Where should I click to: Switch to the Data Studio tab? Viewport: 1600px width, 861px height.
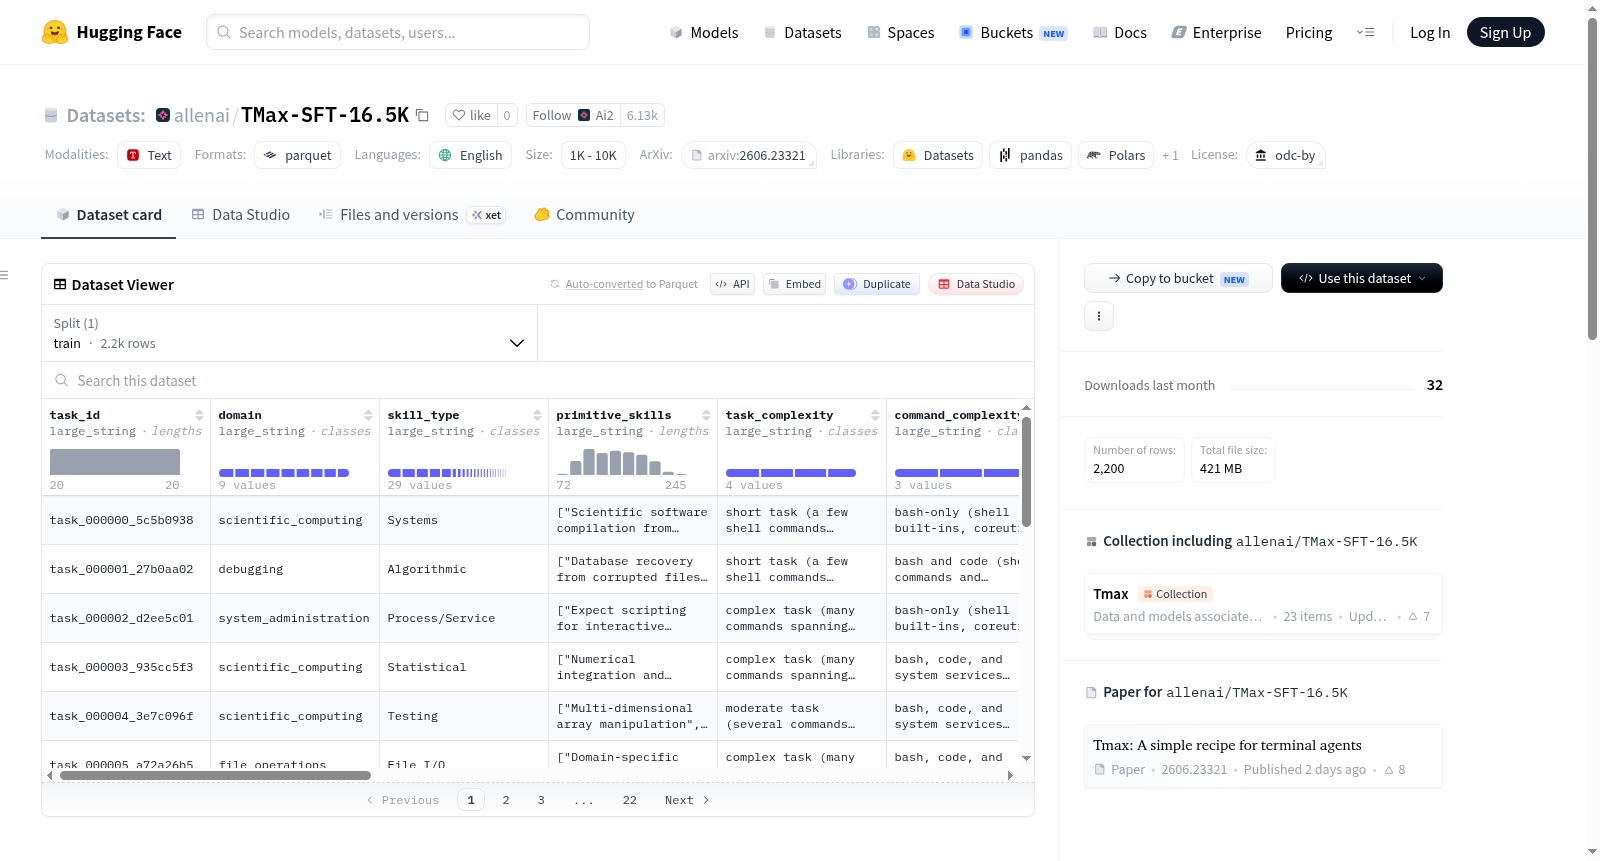point(240,214)
